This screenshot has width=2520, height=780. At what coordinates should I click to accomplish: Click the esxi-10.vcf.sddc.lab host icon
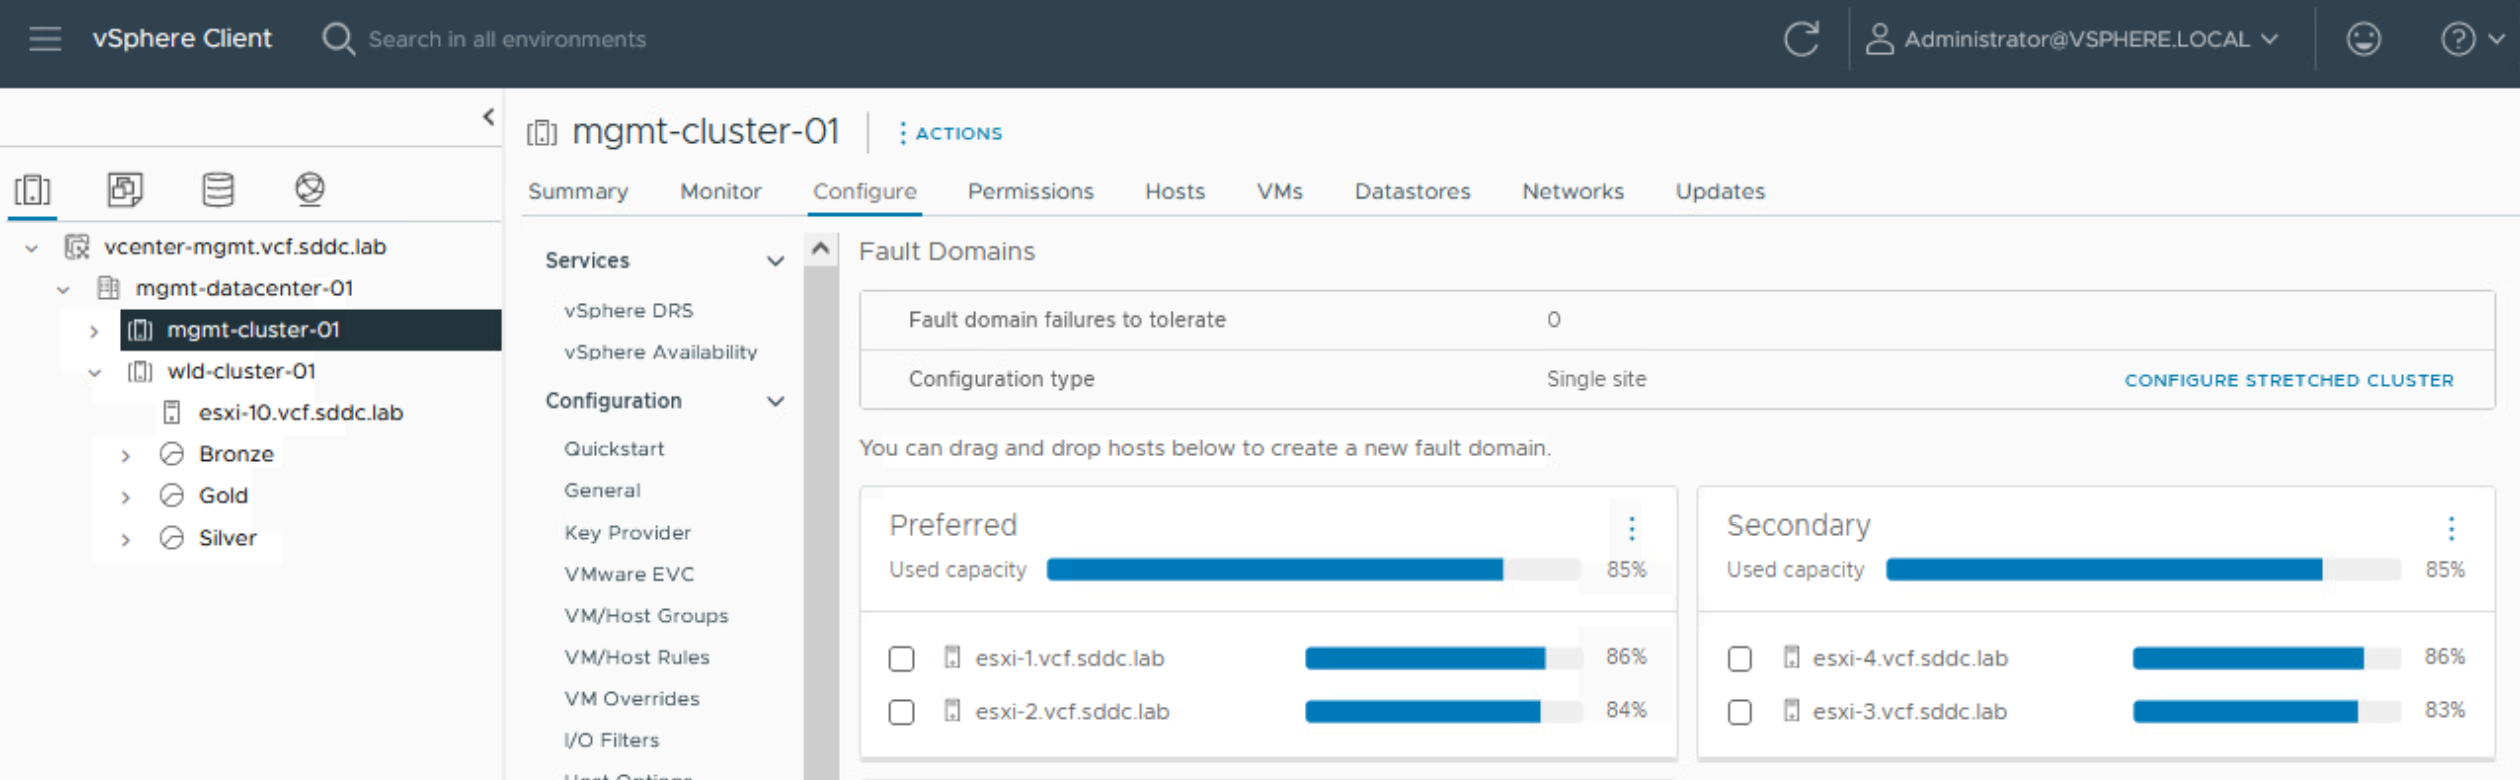172,413
